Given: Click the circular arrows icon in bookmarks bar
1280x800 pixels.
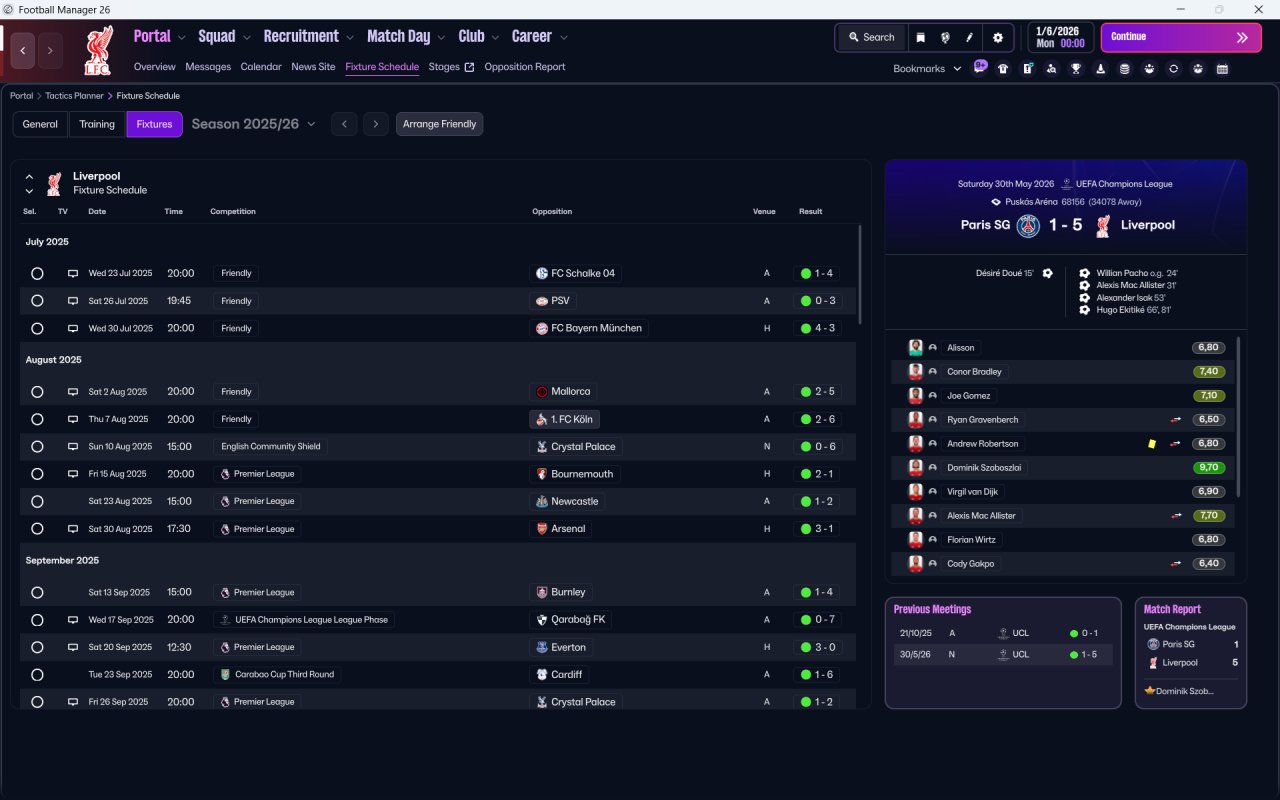Looking at the screenshot, I should pyautogui.click(x=1173, y=69).
